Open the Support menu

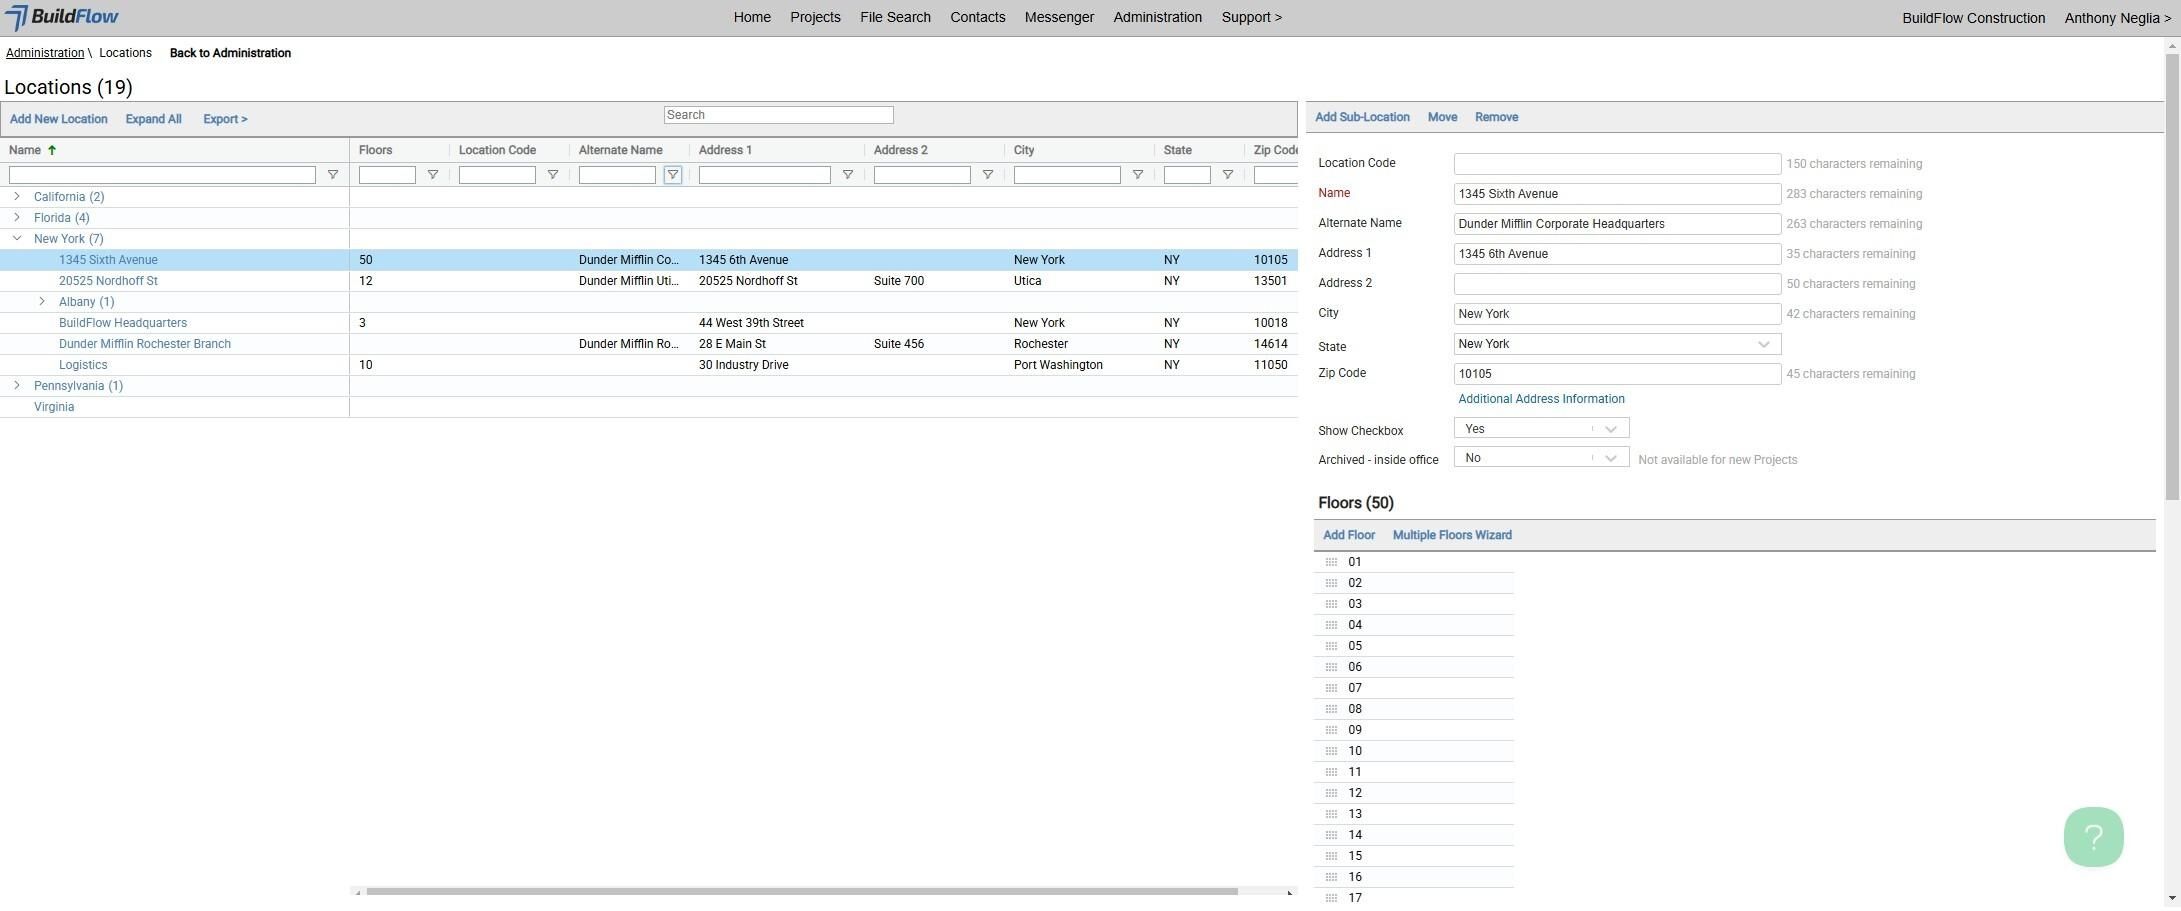click(1251, 17)
